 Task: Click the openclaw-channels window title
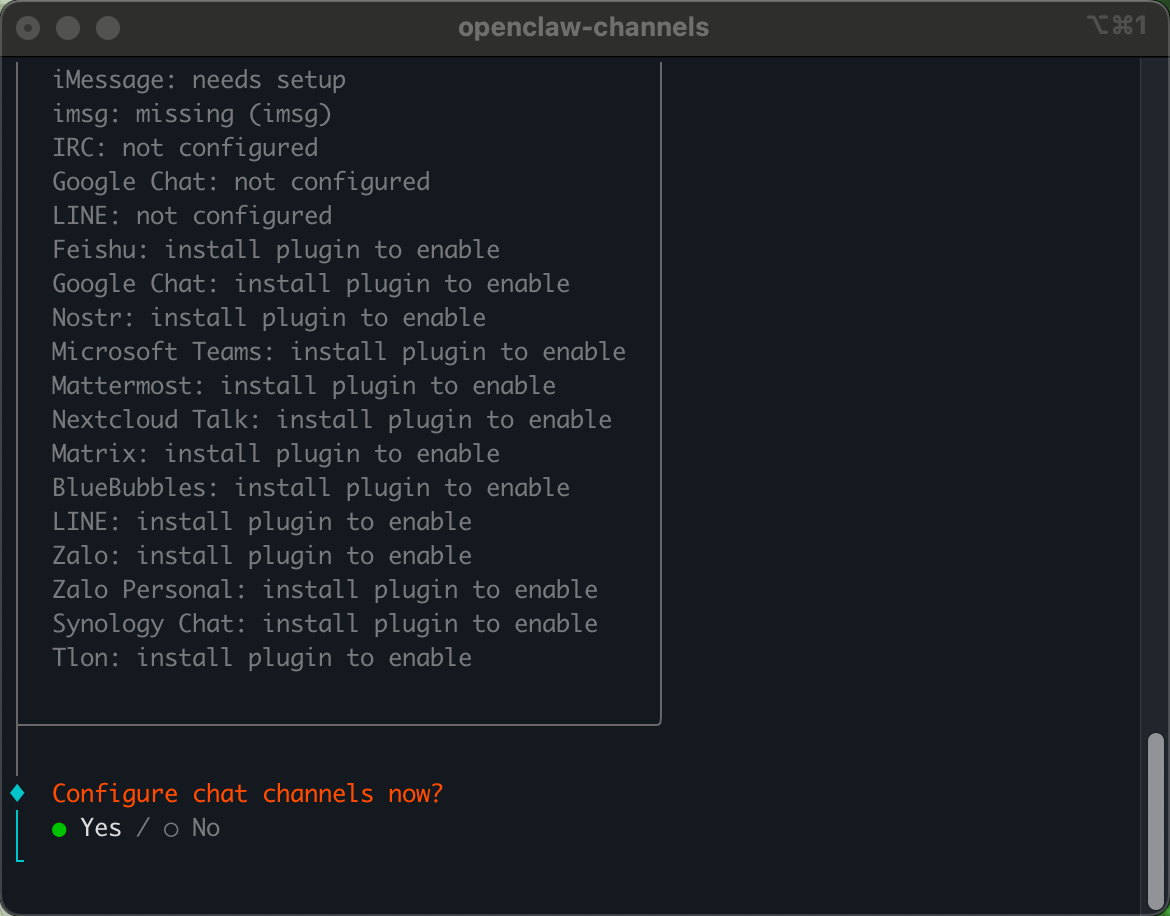click(x=584, y=28)
